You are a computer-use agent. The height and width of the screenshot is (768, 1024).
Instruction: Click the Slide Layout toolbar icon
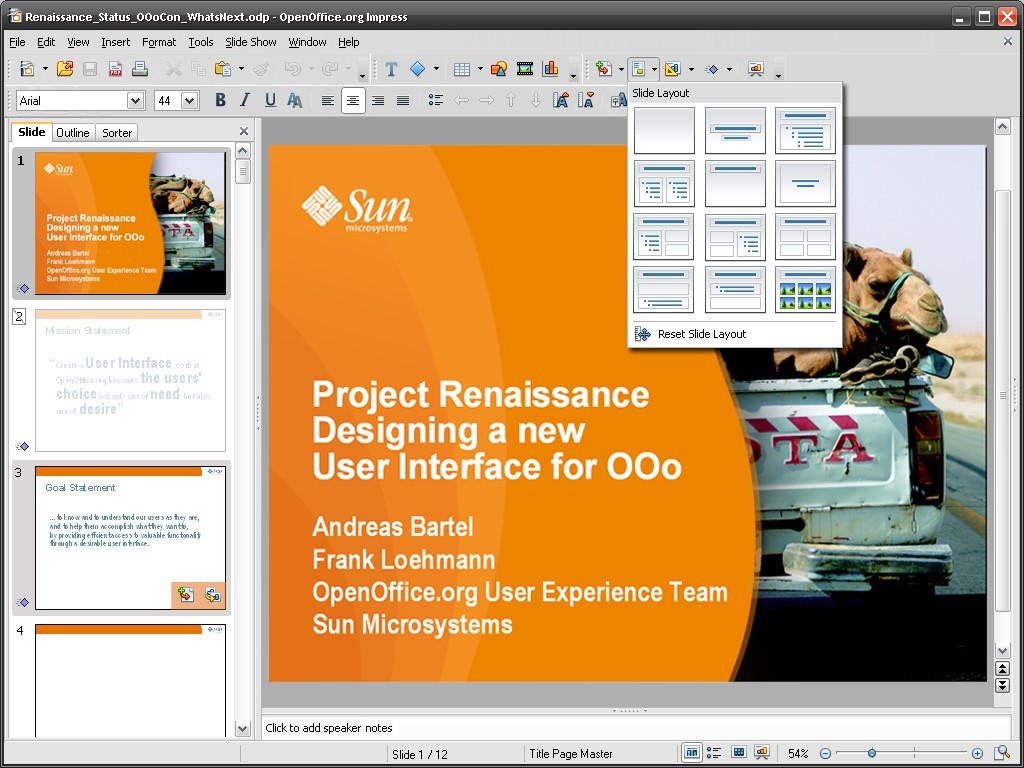639,69
